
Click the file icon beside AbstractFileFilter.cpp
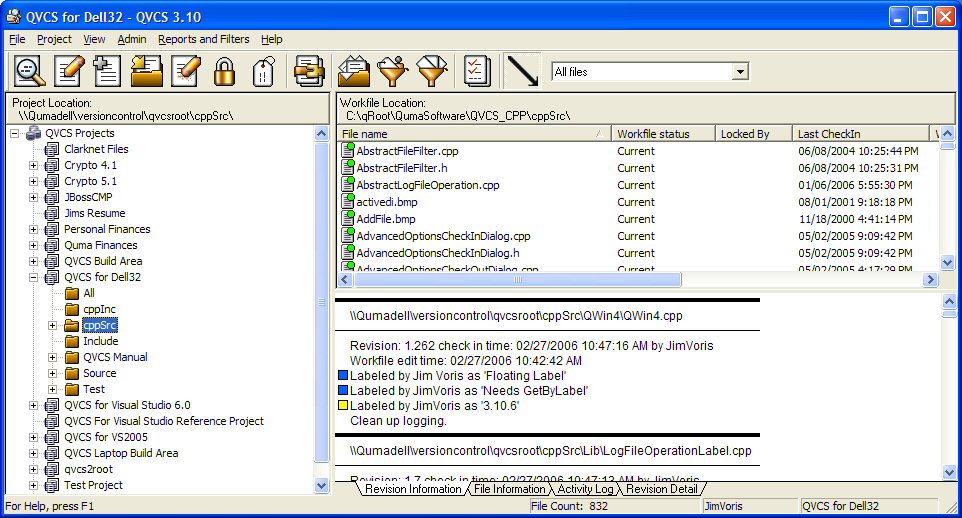click(x=348, y=150)
